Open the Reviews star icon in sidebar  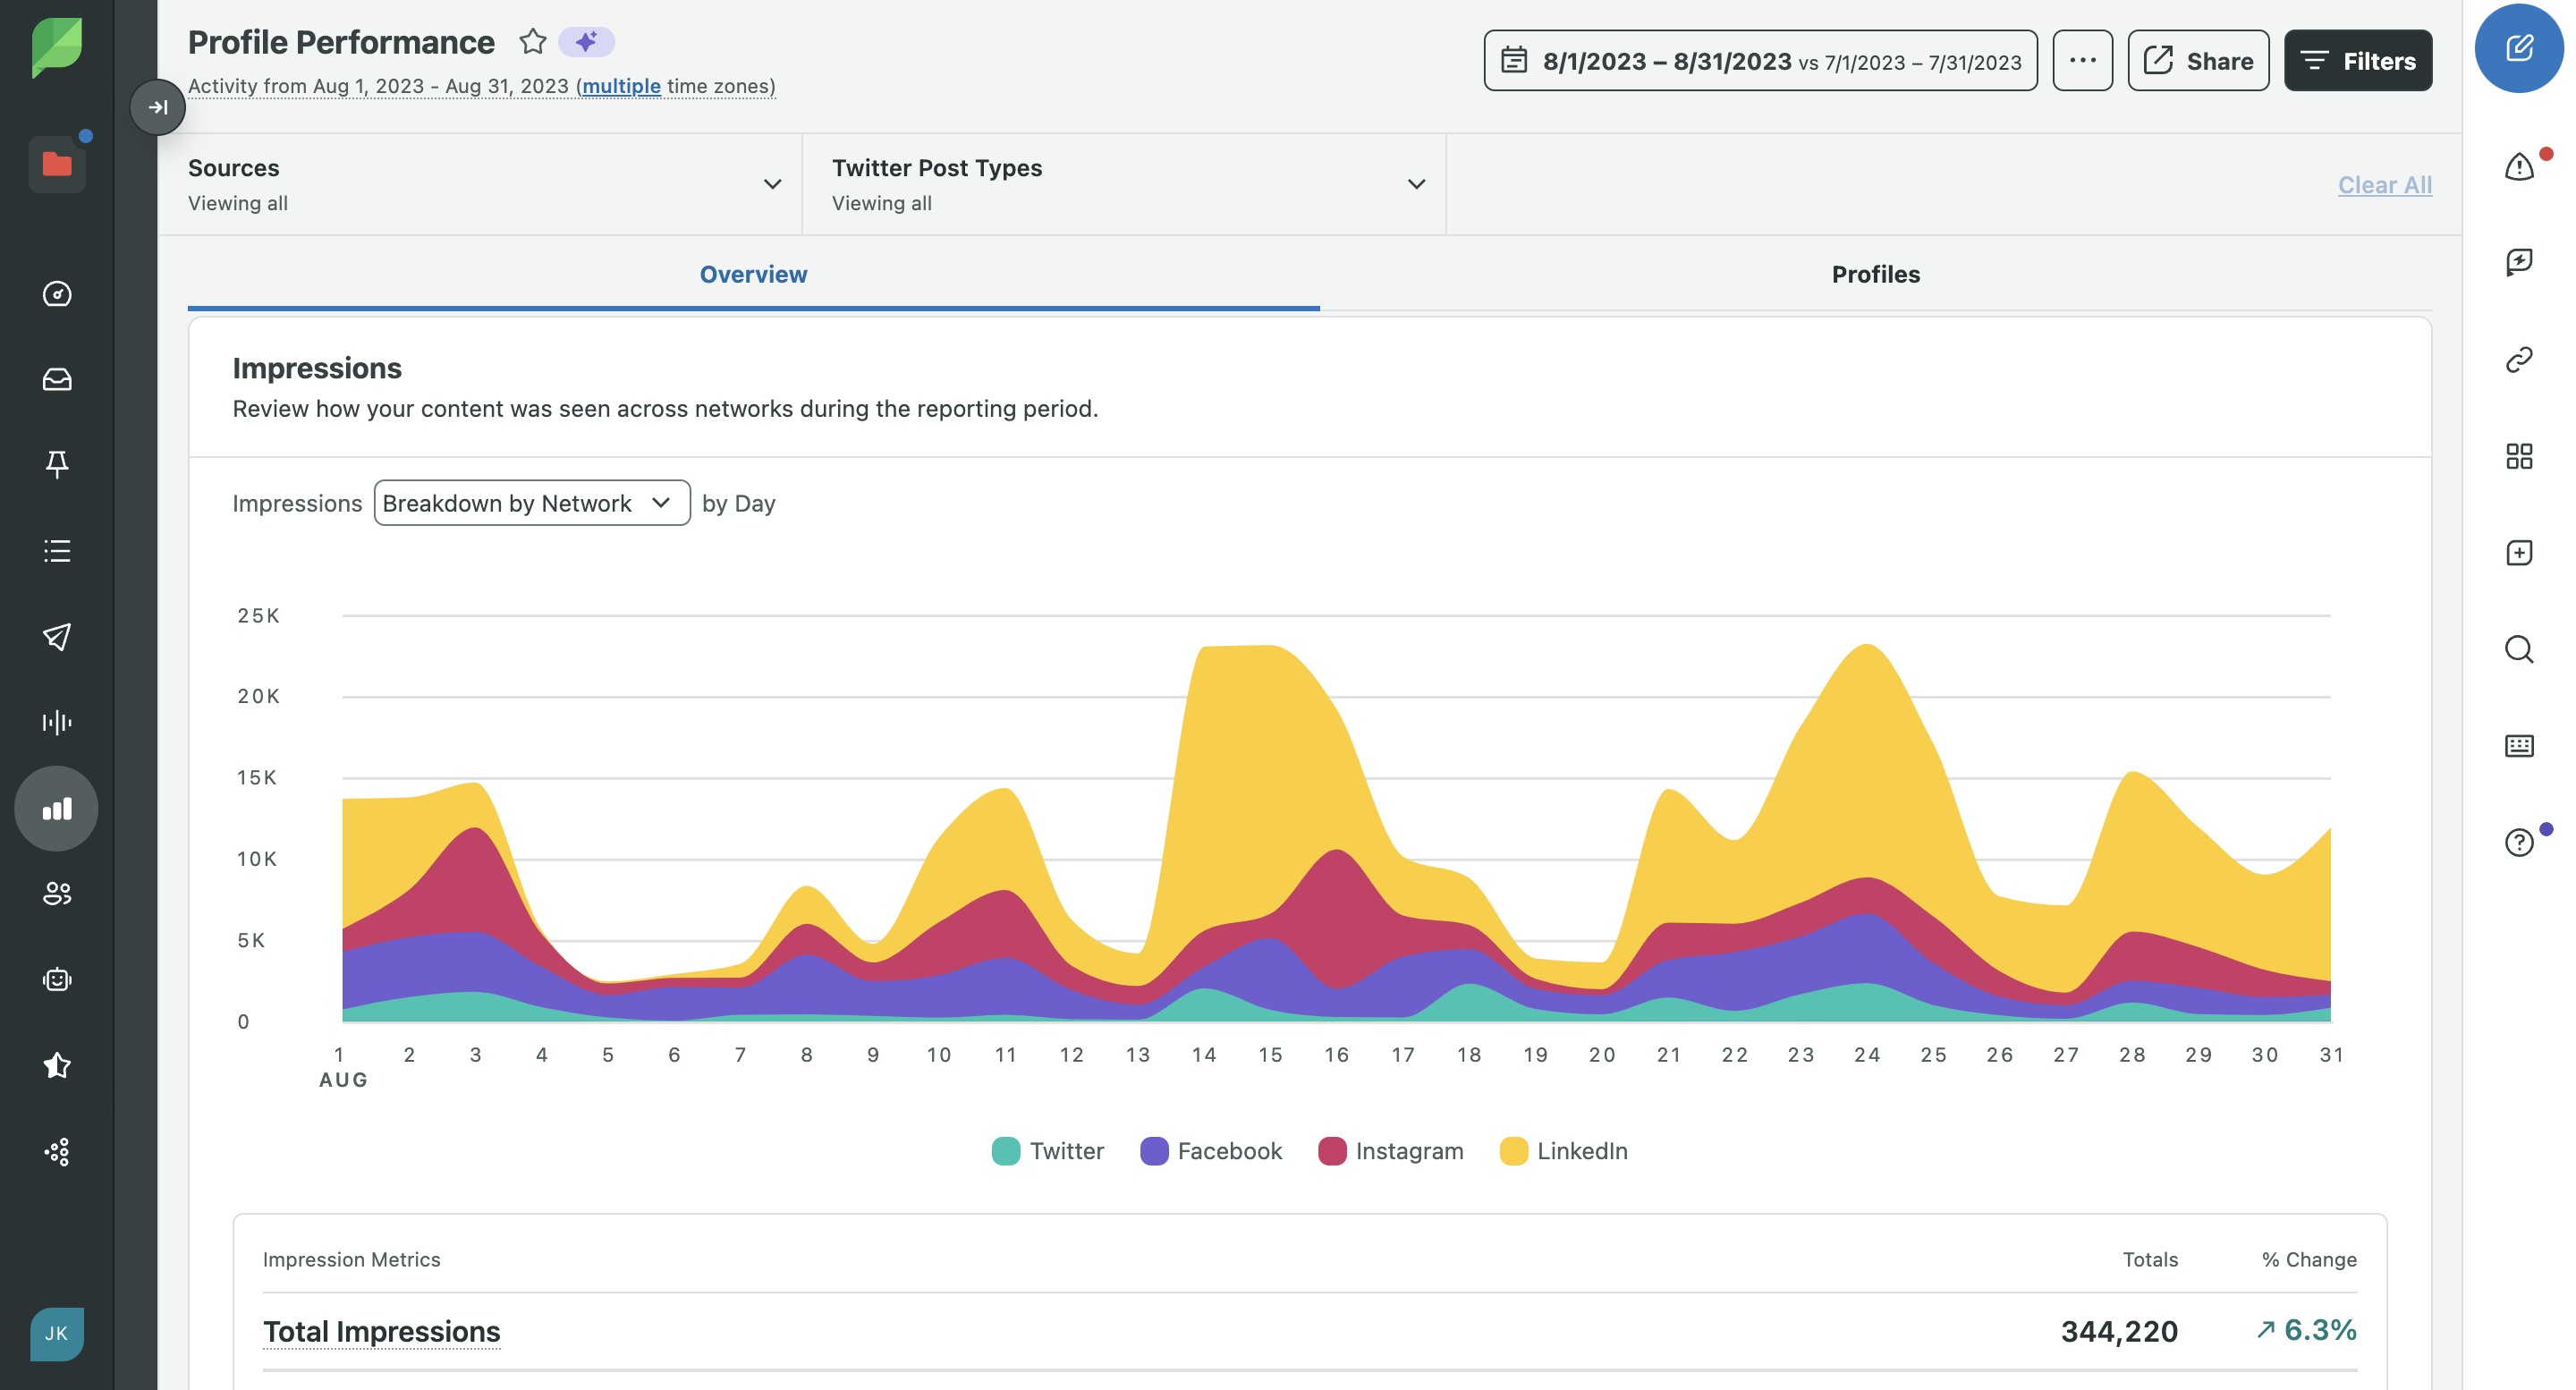(x=57, y=1065)
